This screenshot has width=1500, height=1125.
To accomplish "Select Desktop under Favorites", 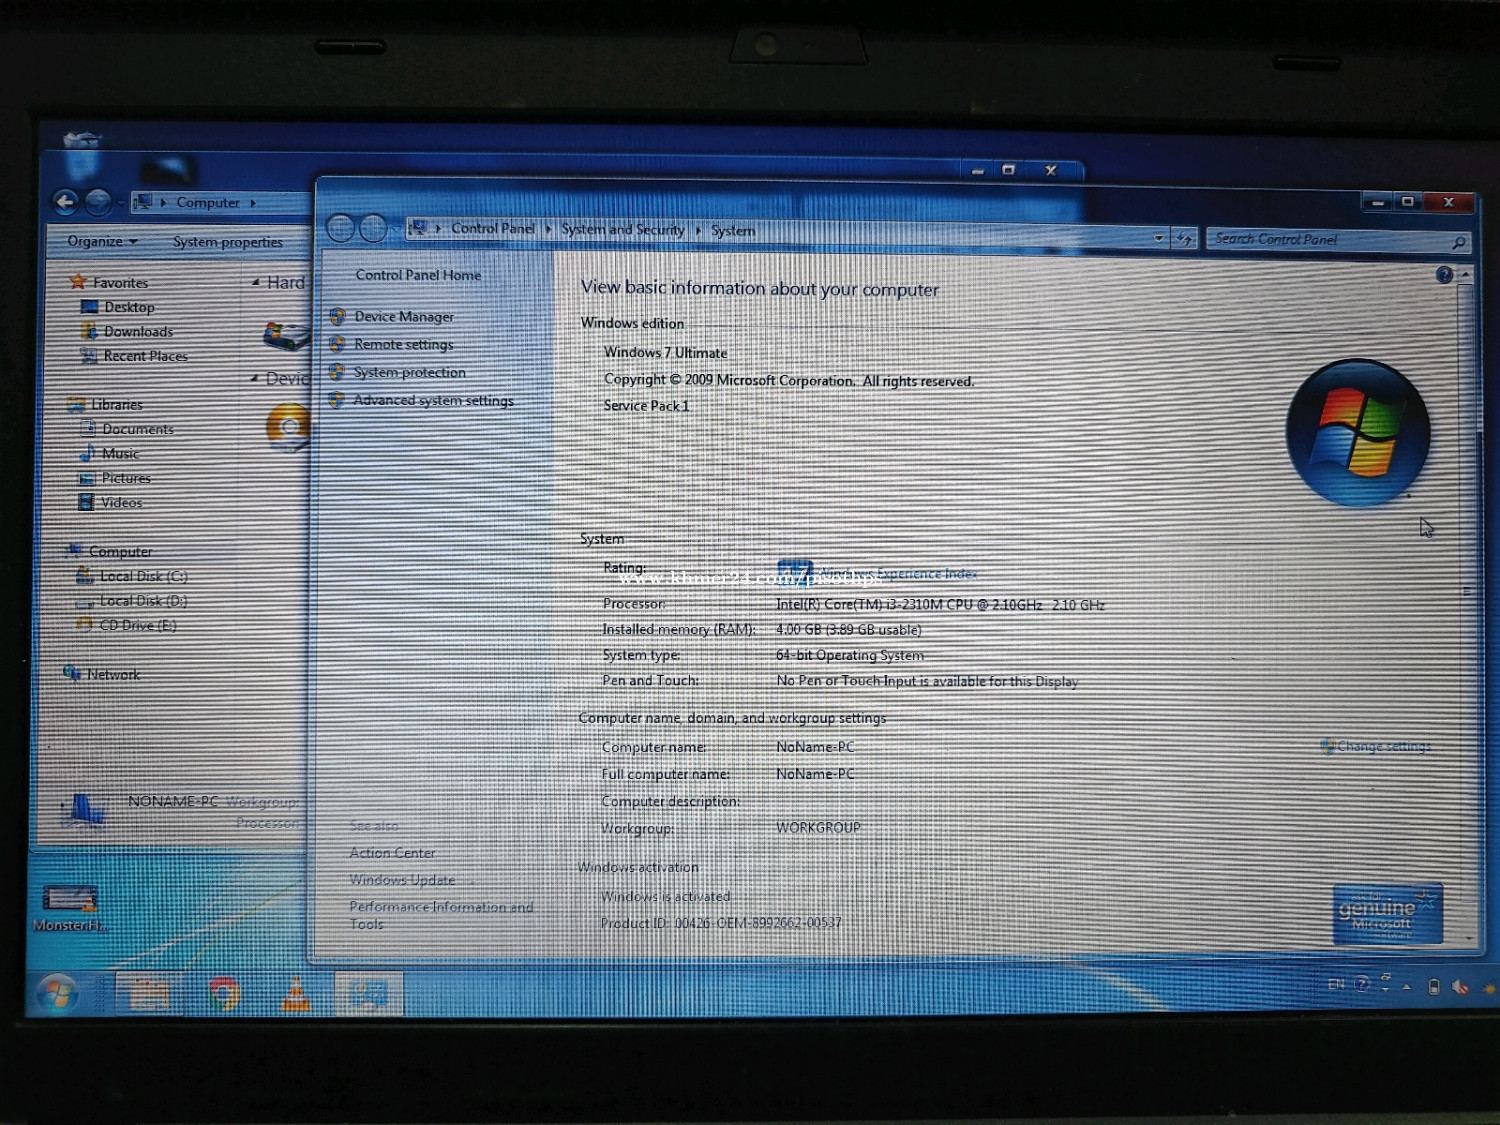I will [129, 307].
